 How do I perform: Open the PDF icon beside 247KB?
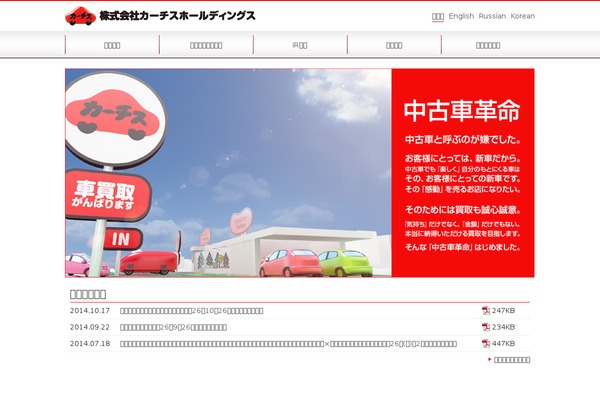tap(486, 310)
